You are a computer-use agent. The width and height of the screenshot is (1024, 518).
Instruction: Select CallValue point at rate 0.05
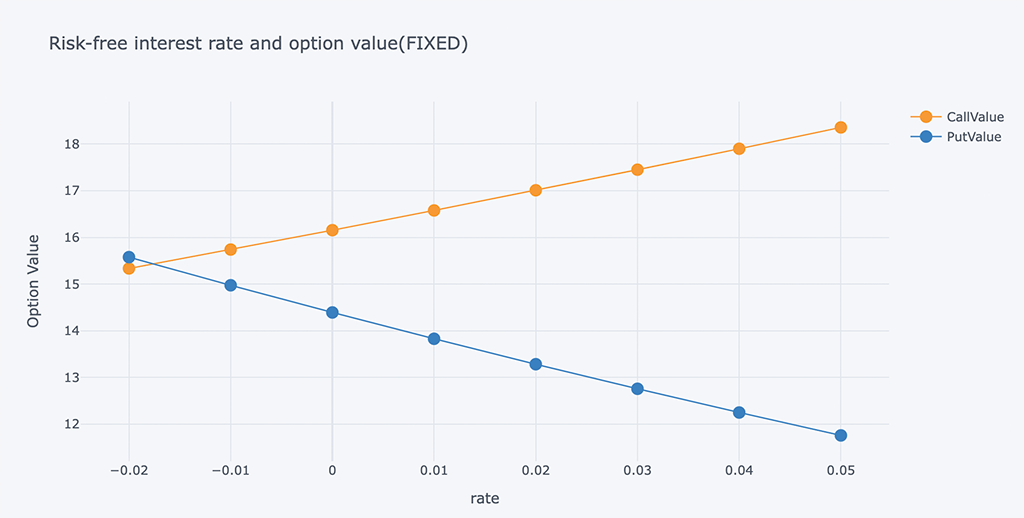click(x=841, y=127)
